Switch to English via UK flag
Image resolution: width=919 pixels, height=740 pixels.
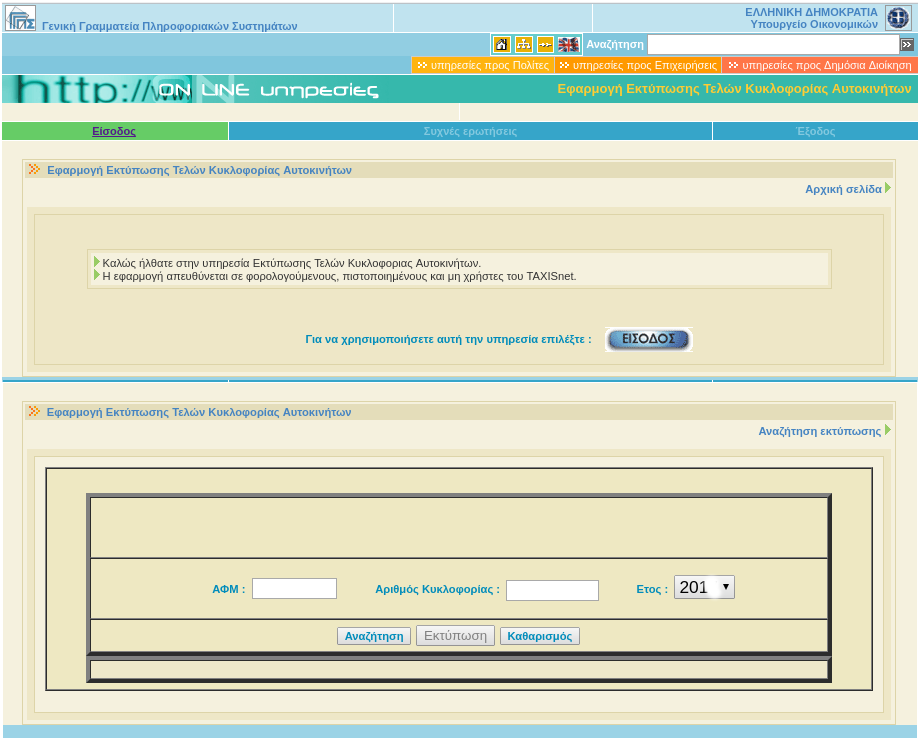pos(569,45)
